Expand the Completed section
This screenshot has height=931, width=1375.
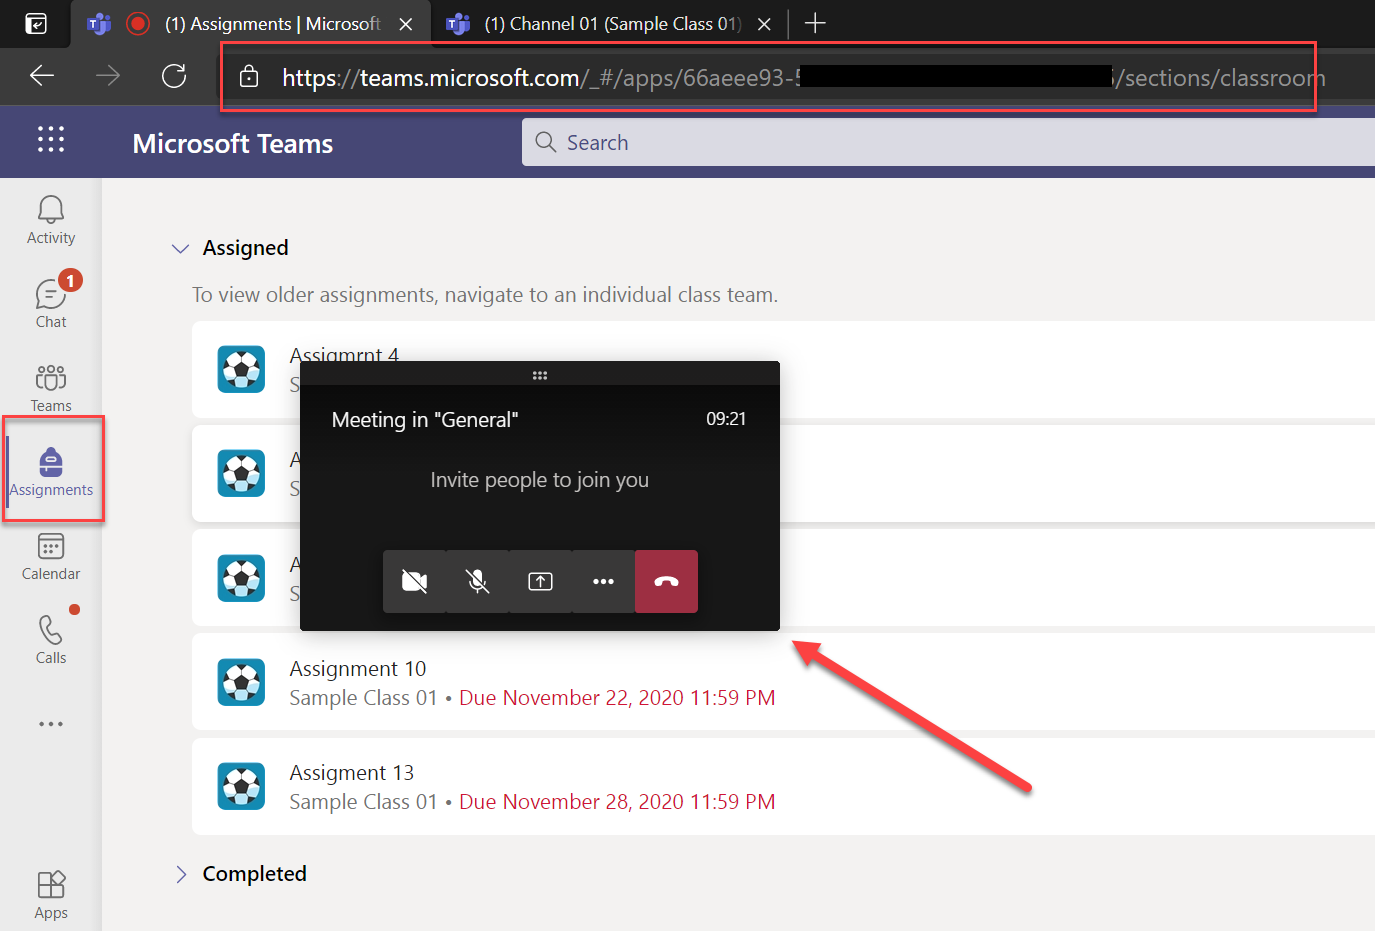click(x=181, y=874)
